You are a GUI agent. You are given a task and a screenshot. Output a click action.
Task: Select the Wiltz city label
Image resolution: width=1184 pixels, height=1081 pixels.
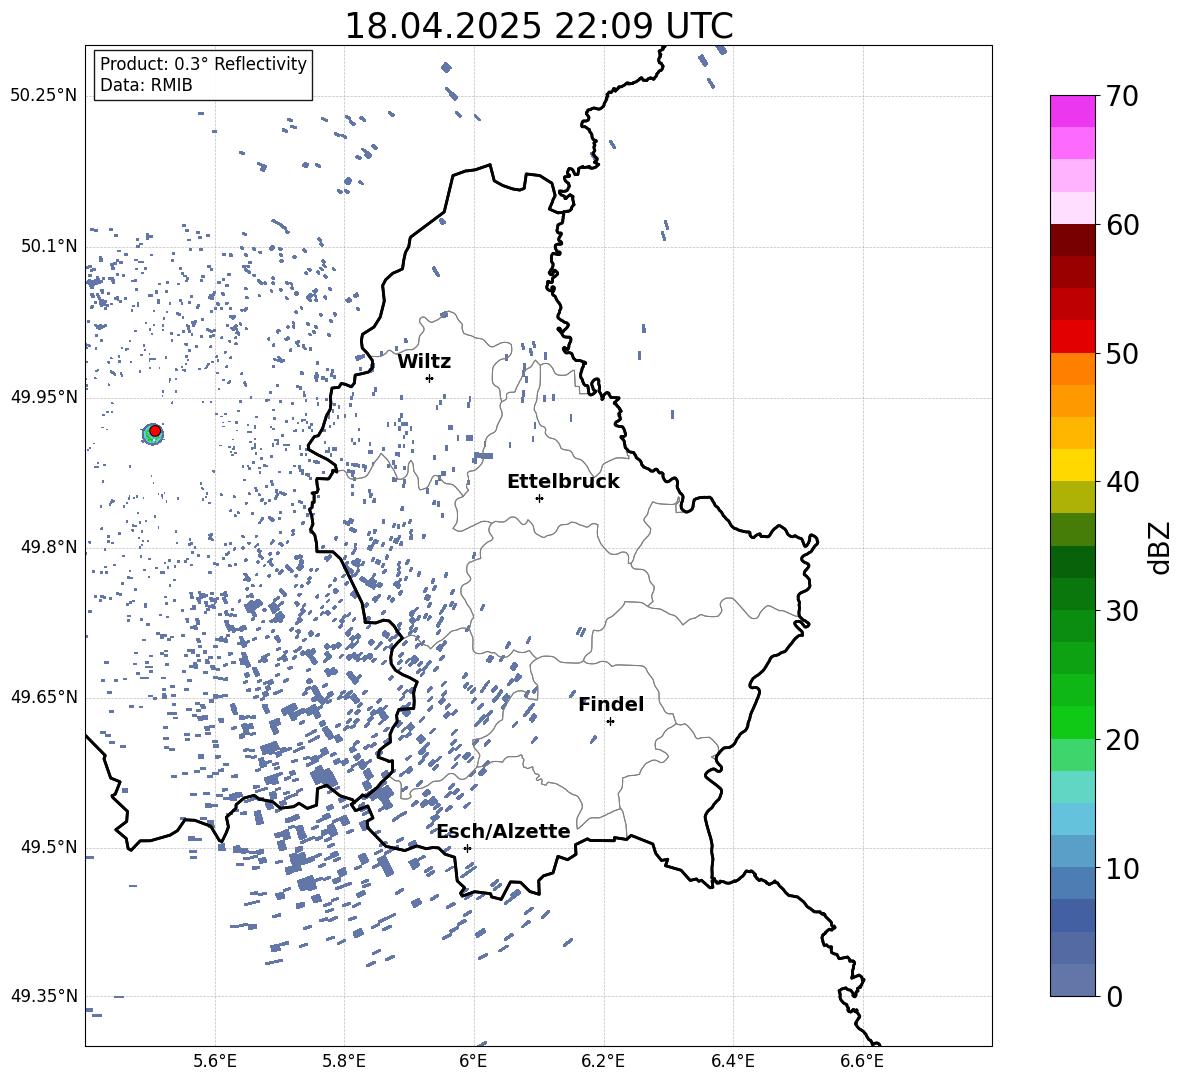coord(424,362)
